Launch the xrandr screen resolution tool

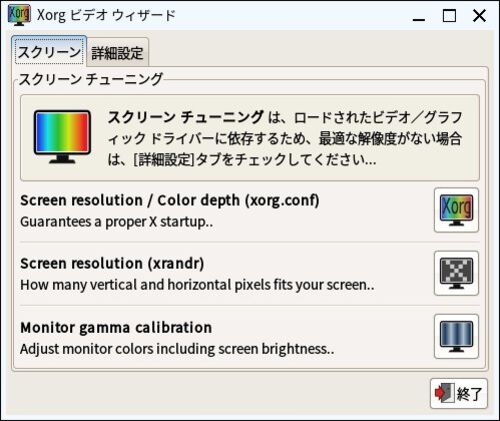(456, 273)
